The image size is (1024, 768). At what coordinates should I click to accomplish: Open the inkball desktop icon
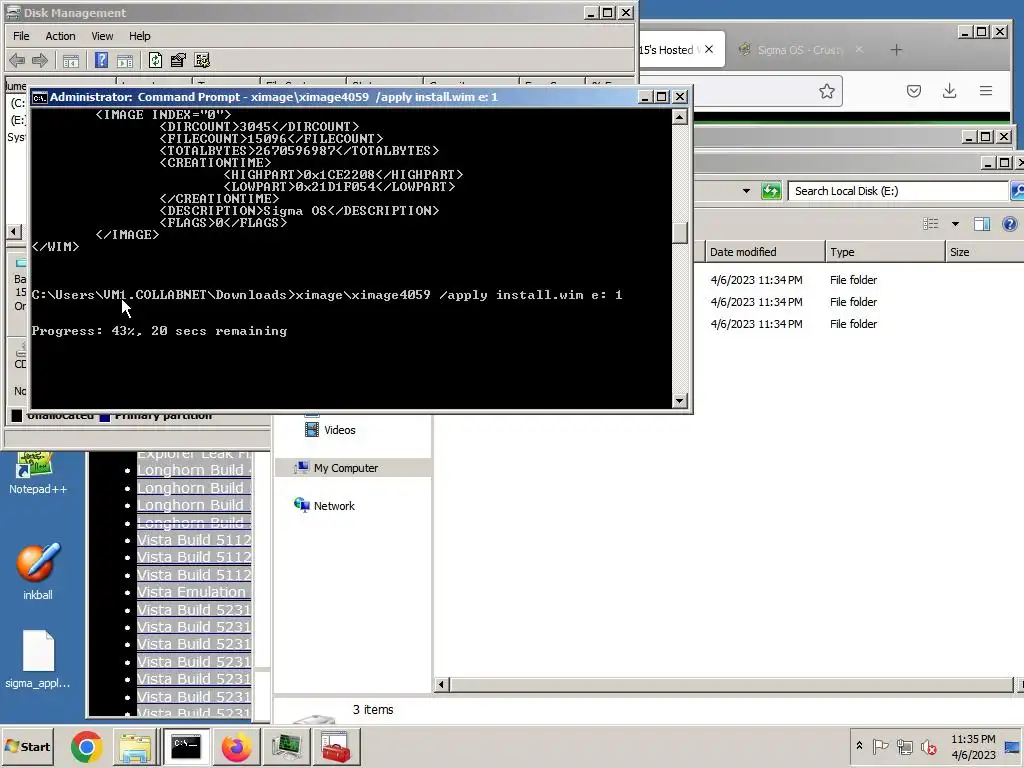[38, 571]
